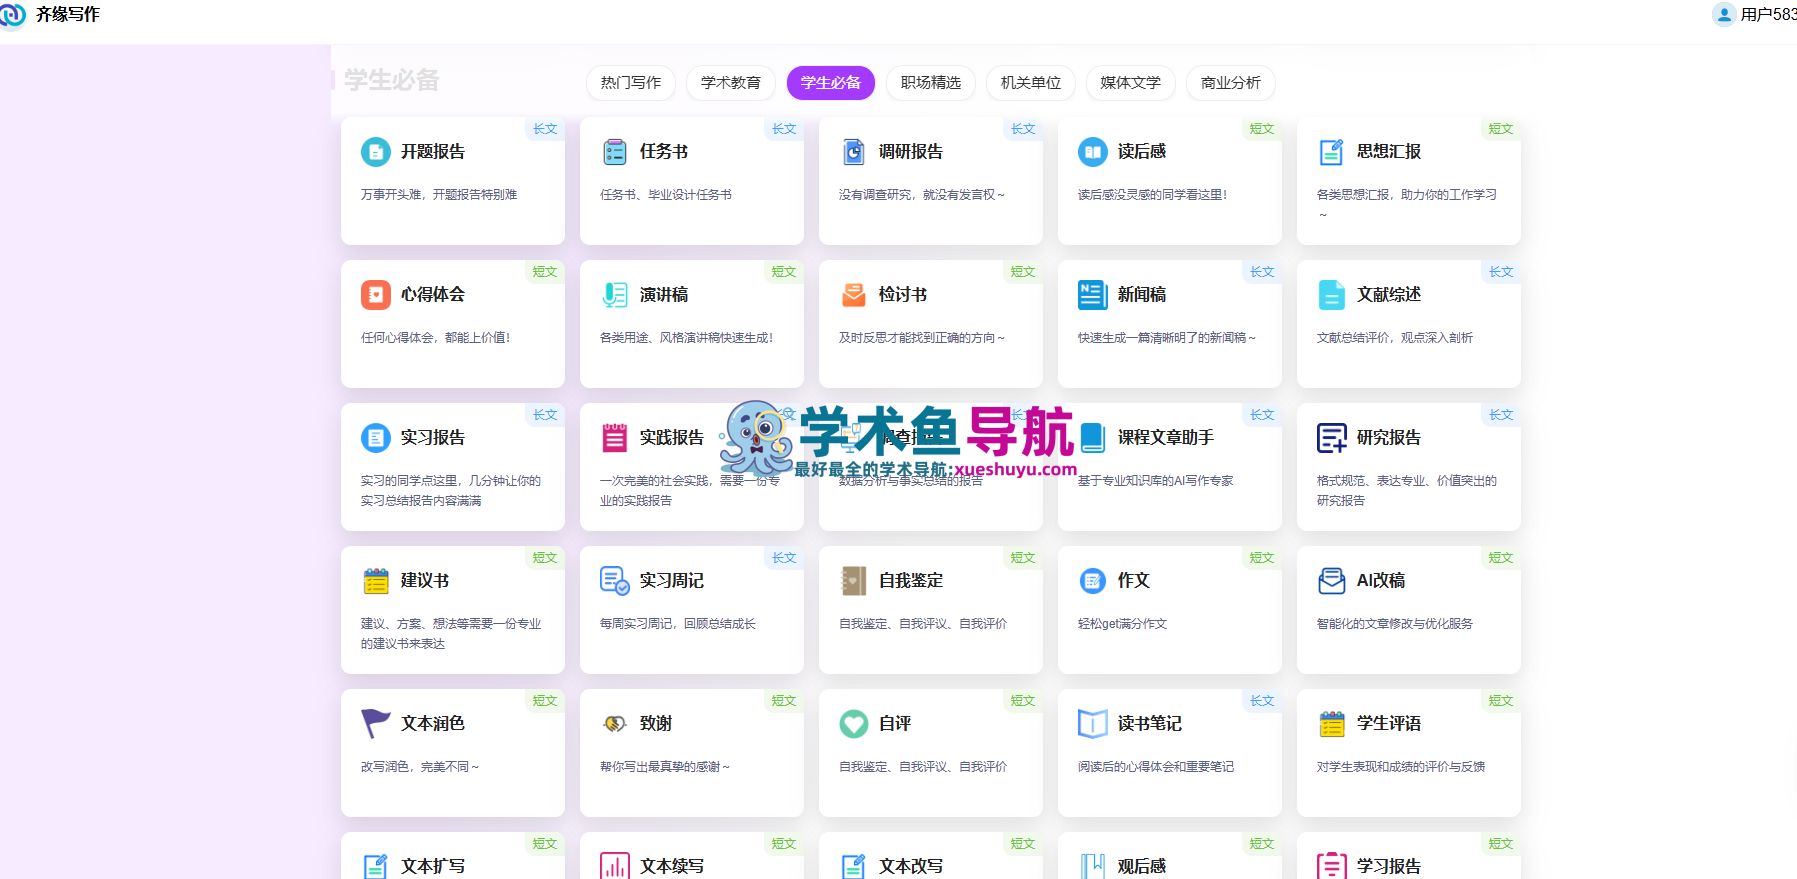Viewport: 1797px width, 879px height.
Task: Click the 用户583 username
Action: click(x=1768, y=15)
